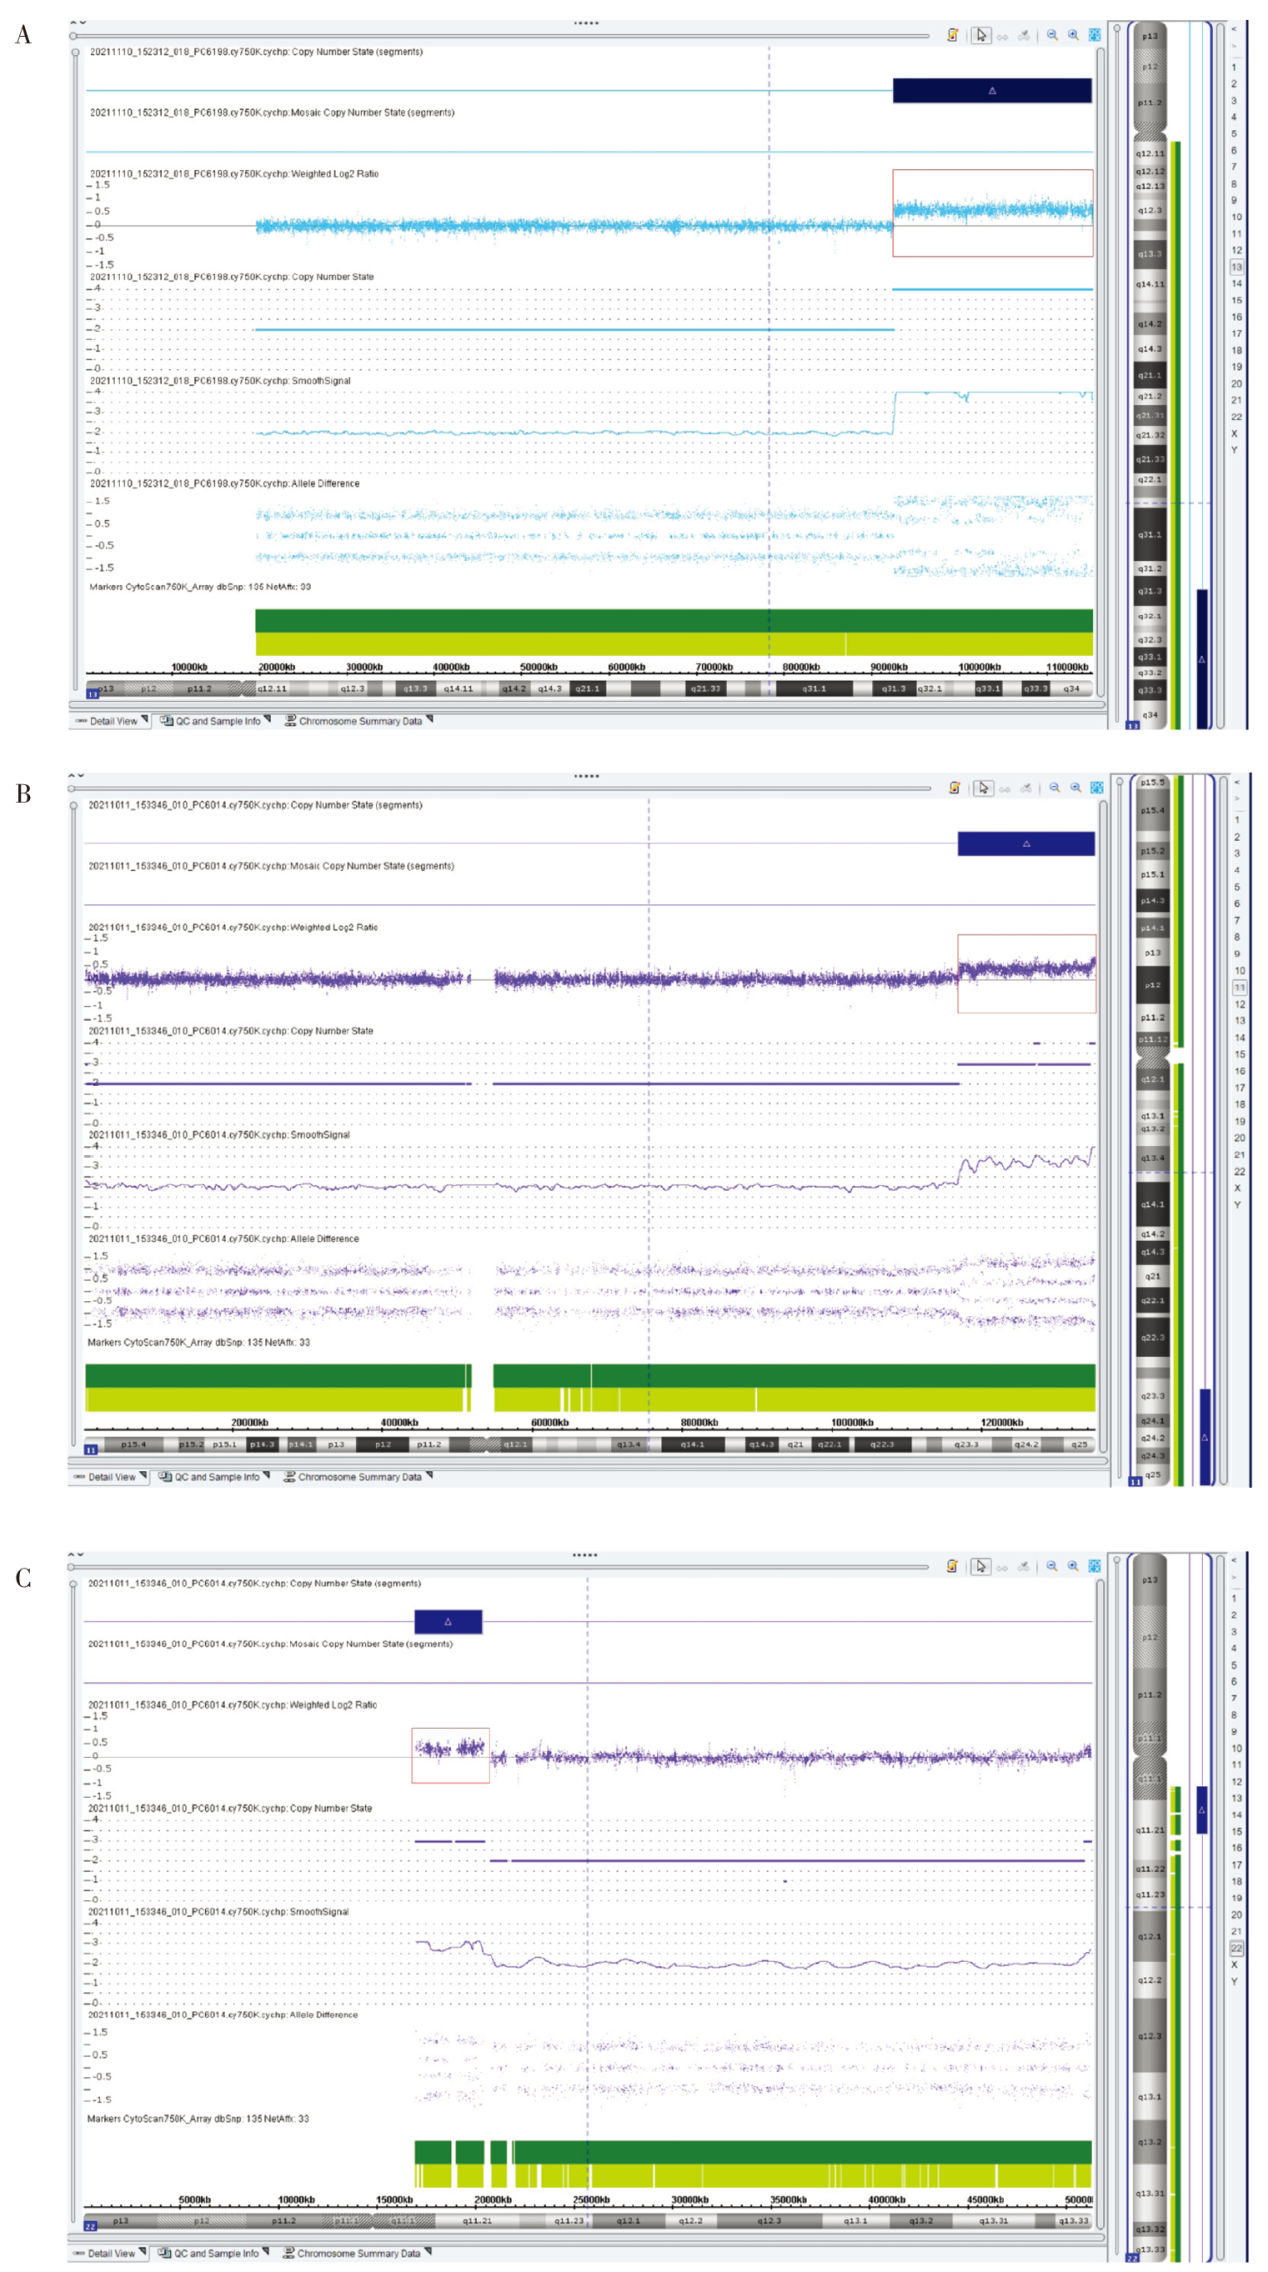Select chromosome 1 in panel C chromosome list

pos(1234,1598)
